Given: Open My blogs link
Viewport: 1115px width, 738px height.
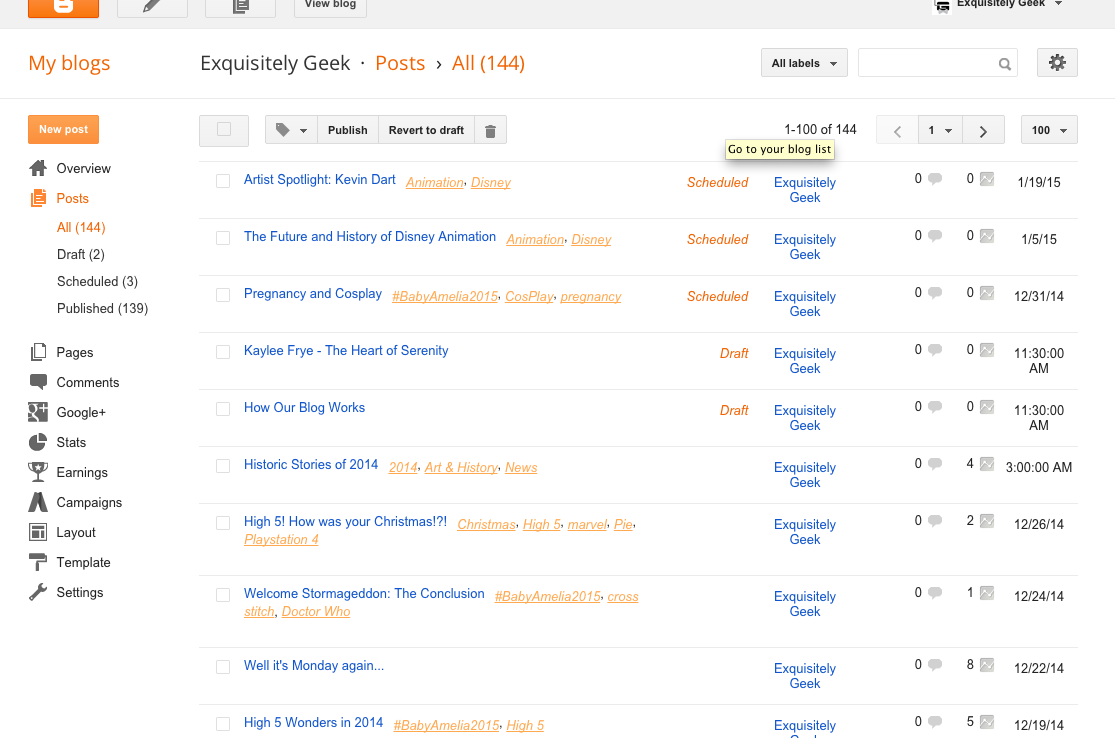Looking at the screenshot, I should click(69, 63).
